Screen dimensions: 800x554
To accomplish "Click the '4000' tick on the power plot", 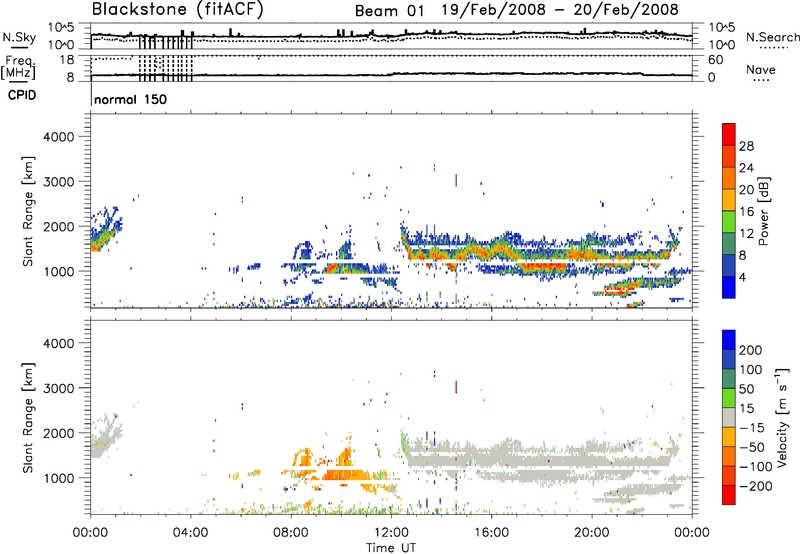I will pos(59,137).
